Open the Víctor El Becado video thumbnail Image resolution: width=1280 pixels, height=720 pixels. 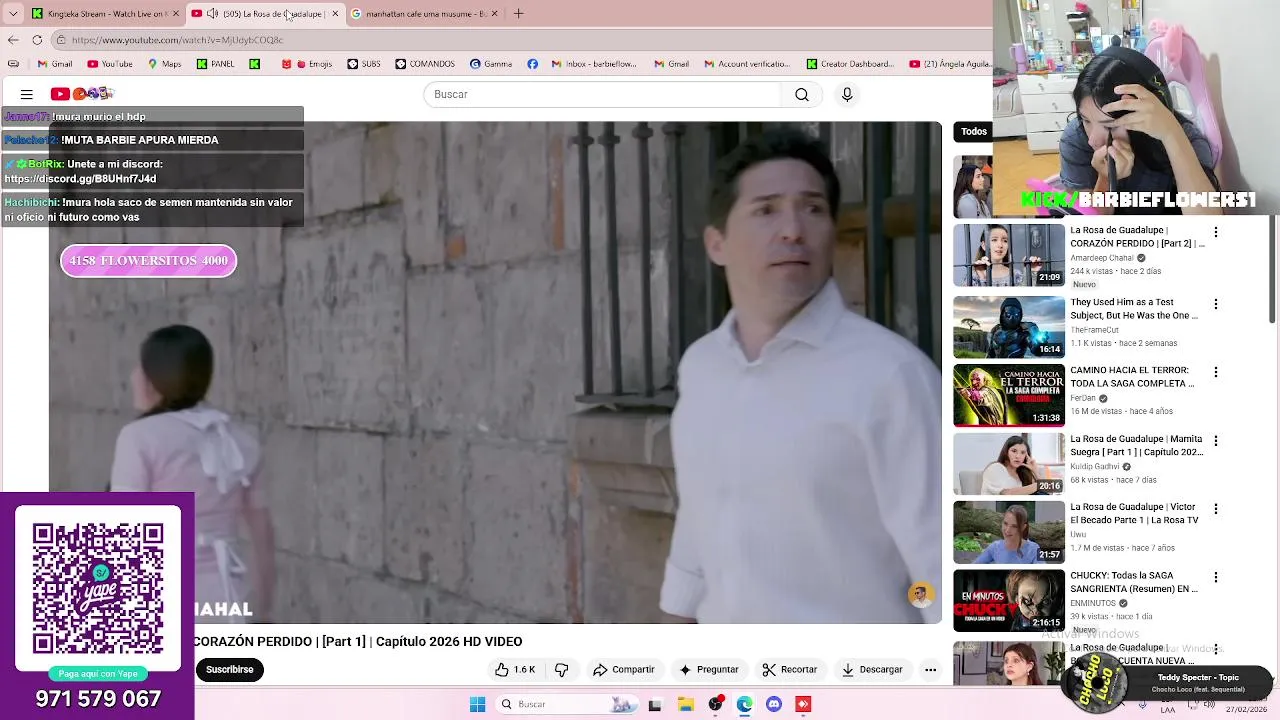(1008, 532)
